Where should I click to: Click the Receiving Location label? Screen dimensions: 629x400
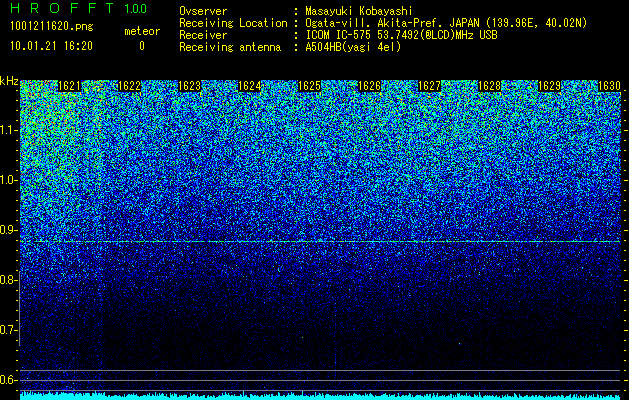tap(233, 23)
